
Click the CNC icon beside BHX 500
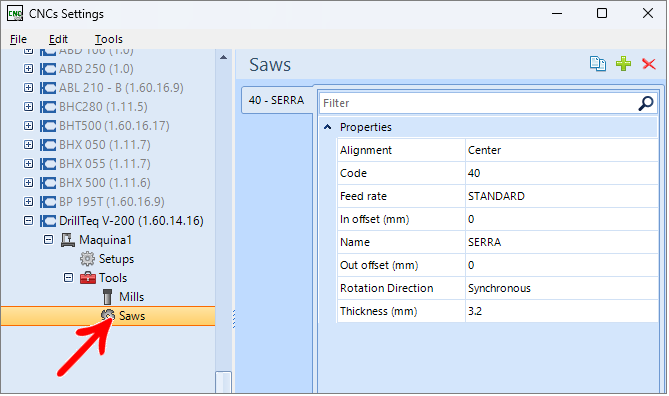click(x=48, y=183)
